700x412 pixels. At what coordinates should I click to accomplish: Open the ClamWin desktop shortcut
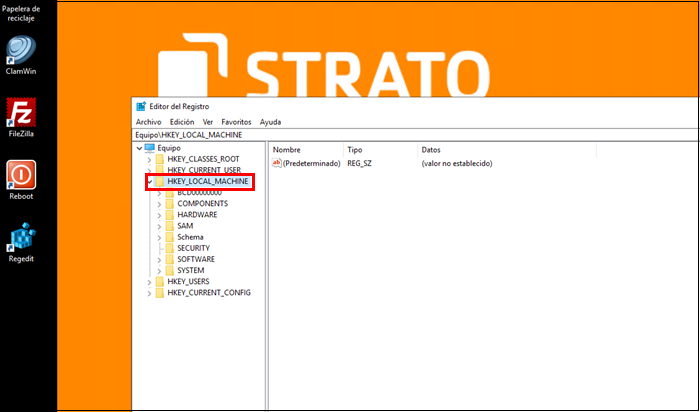[21, 54]
